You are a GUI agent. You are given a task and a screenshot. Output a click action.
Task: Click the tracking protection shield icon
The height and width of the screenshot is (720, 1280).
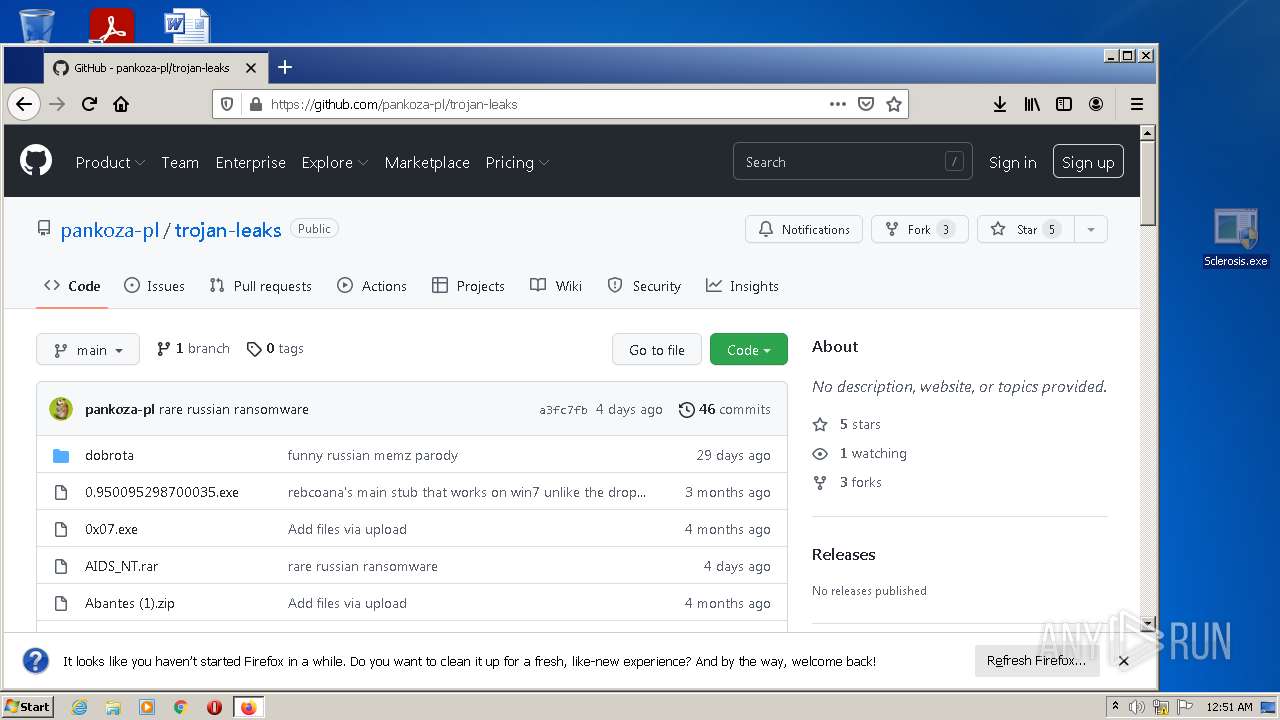point(227,104)
